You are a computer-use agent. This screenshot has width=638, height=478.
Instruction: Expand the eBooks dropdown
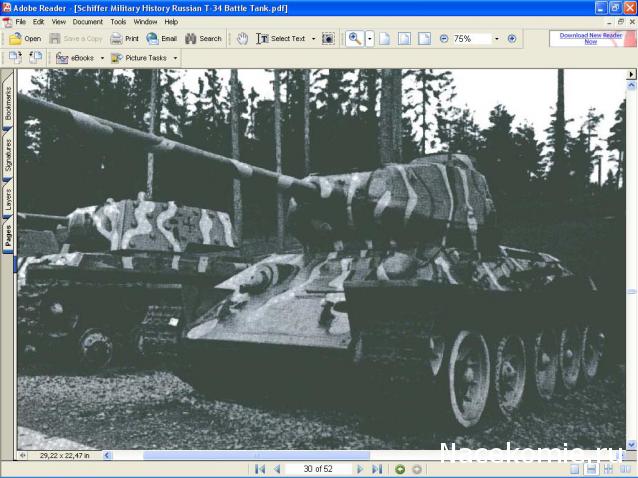[102, 58]
